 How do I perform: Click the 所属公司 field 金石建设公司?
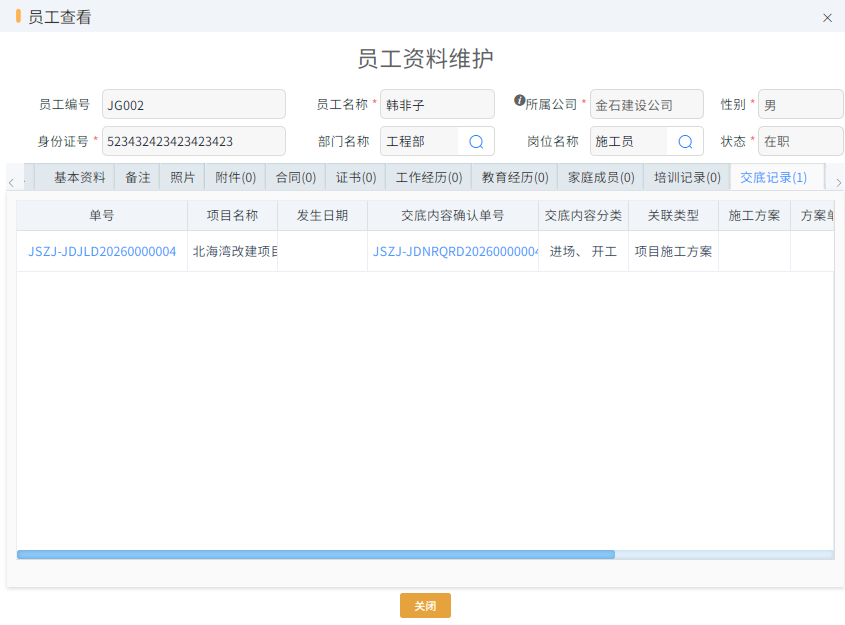[647, 105]
